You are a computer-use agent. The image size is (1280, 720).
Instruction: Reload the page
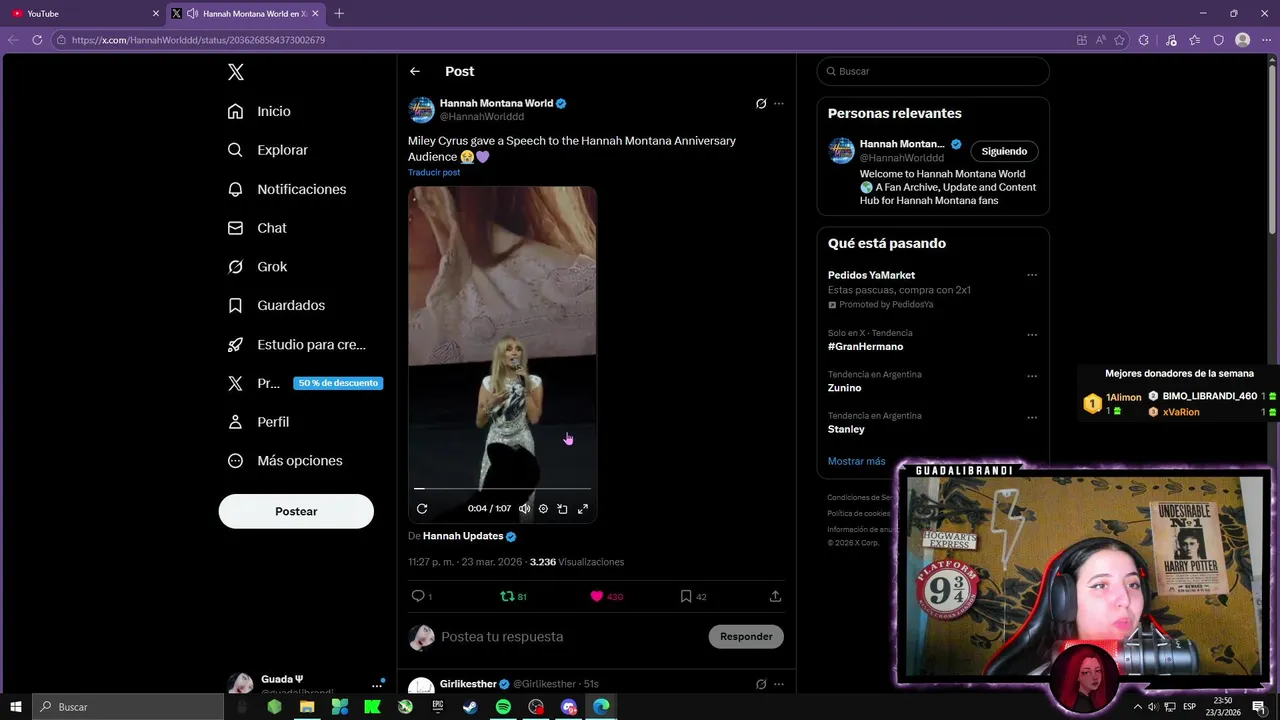[x=37, y=40]
